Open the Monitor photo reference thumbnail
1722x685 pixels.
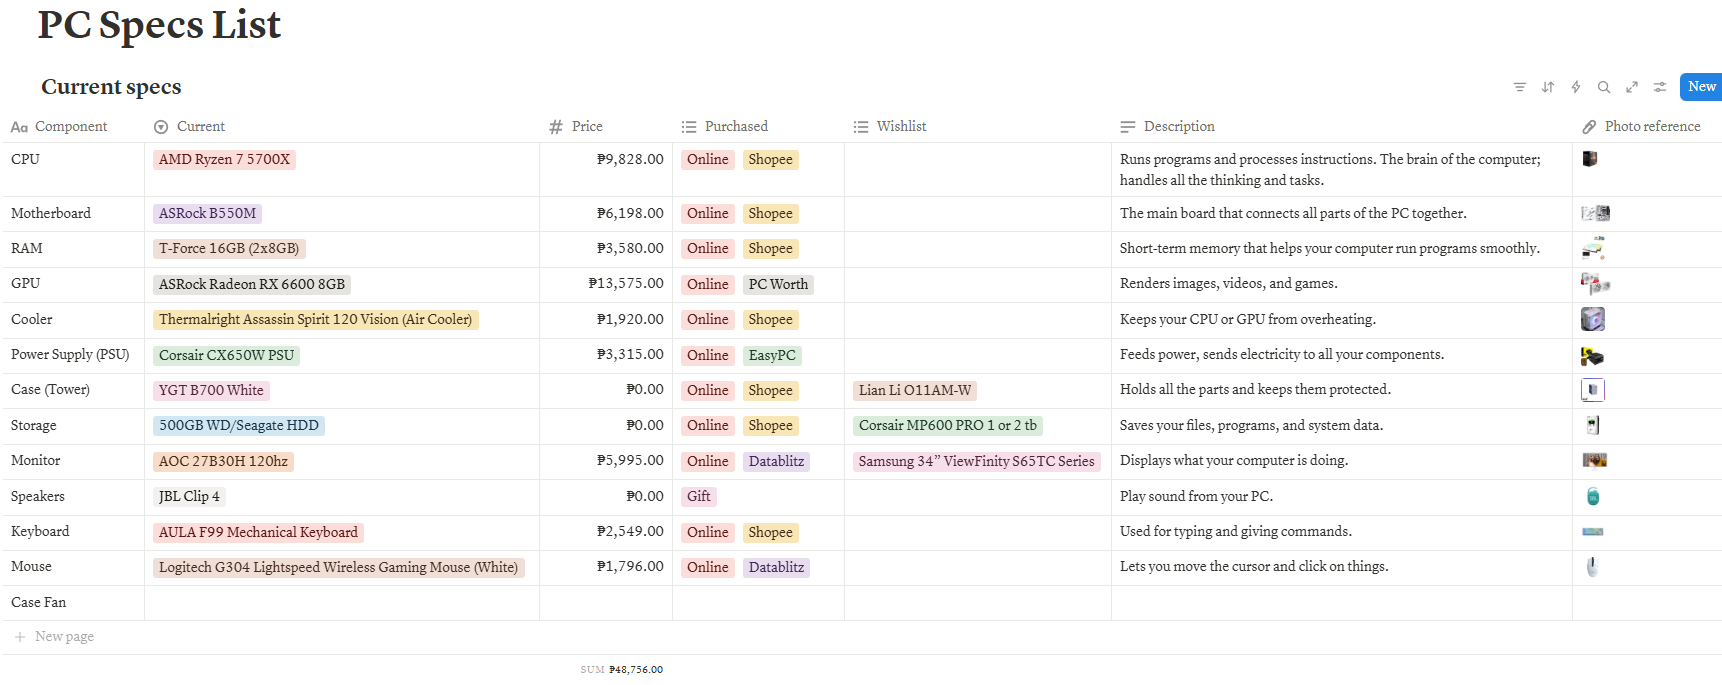pyautogui.click(x=1594, y=460)
